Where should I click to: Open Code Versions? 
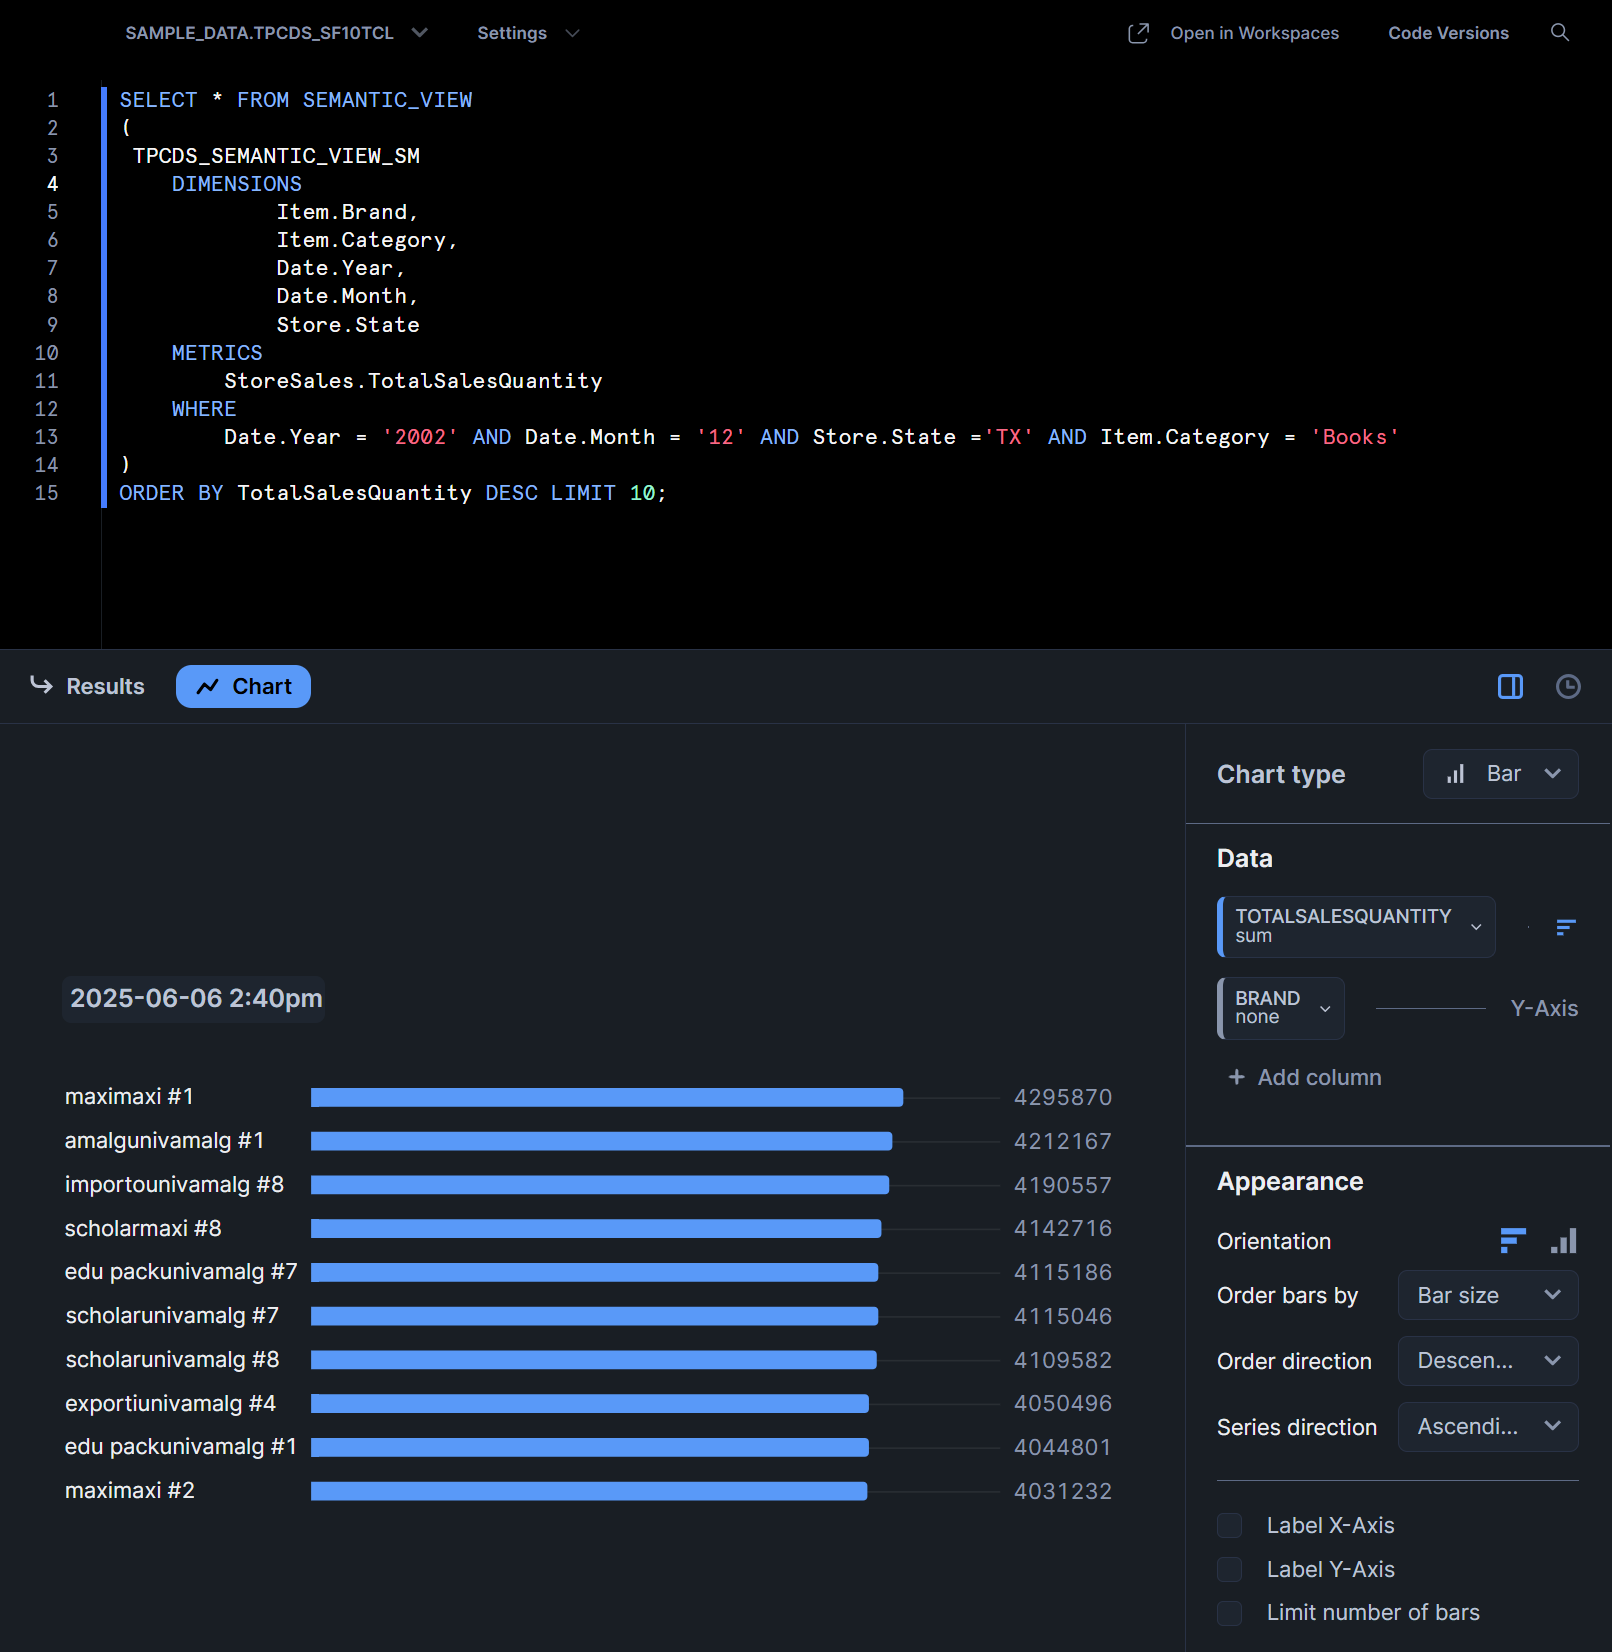pyautogui.click(x=1448, y=33)
